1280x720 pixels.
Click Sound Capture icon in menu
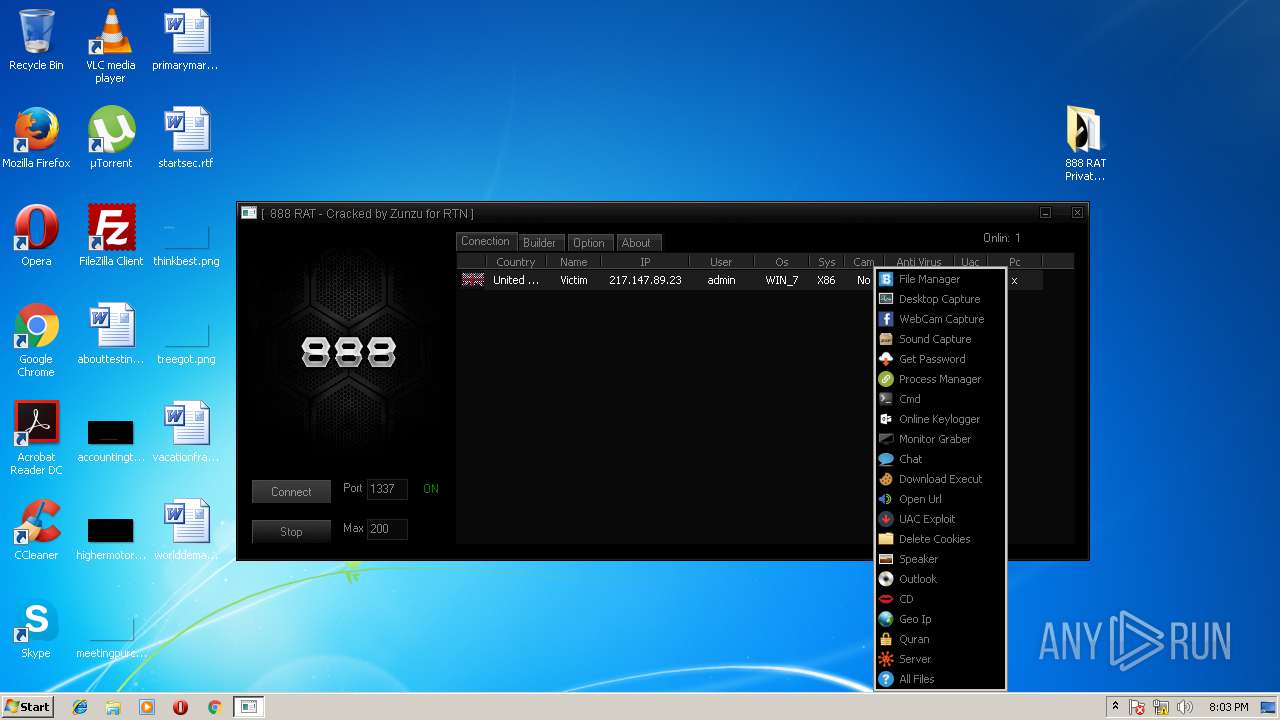click(x=886, y=339)
